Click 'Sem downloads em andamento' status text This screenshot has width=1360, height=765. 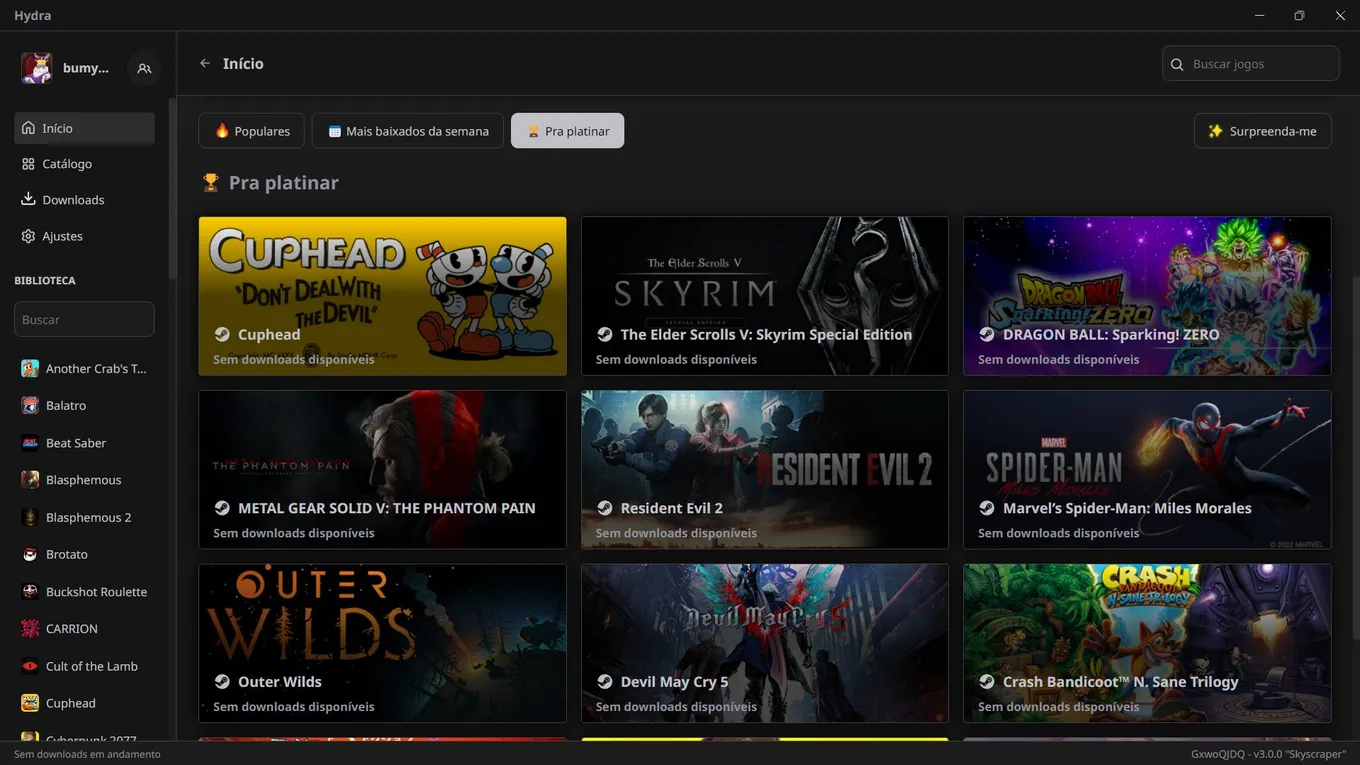pos(87,754)
